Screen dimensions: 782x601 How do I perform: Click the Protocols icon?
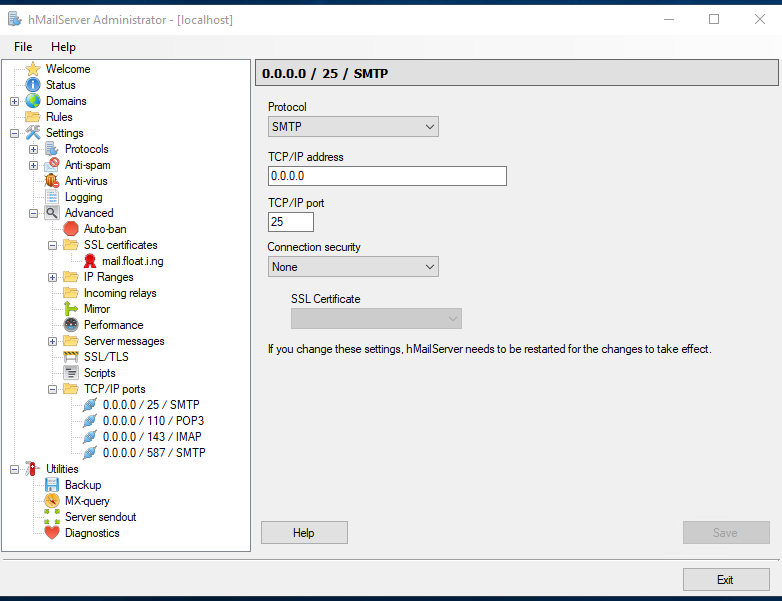coord(52,149)
